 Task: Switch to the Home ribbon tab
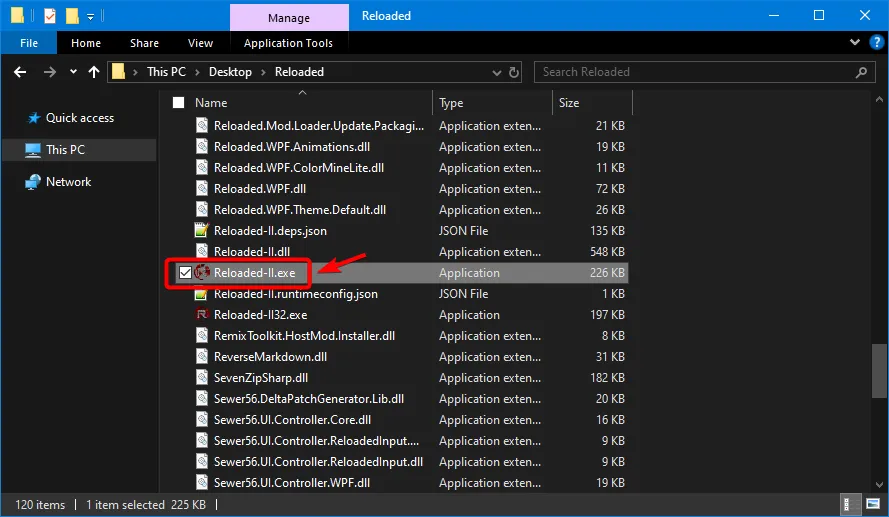tap(86, 43)
